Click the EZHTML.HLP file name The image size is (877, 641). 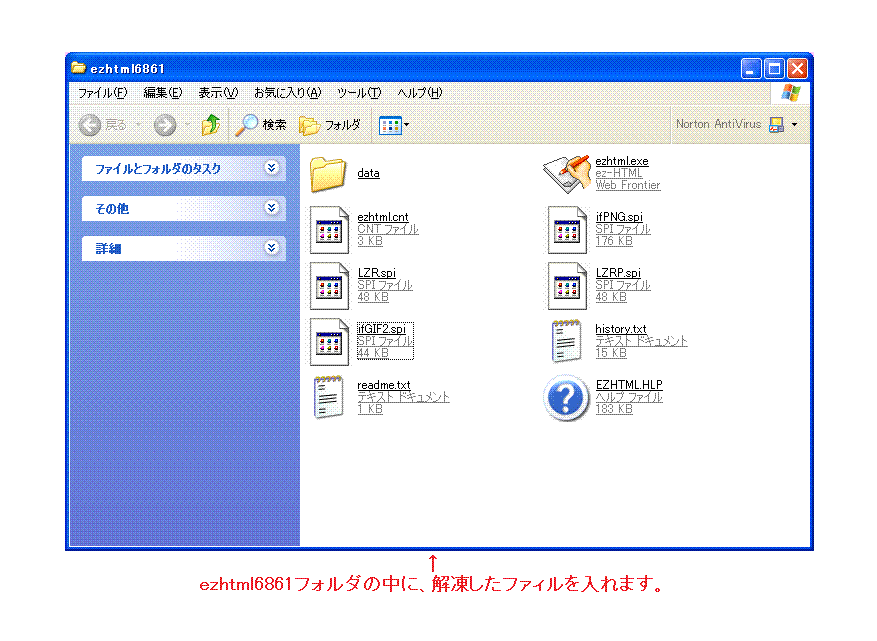pos(629,385)
